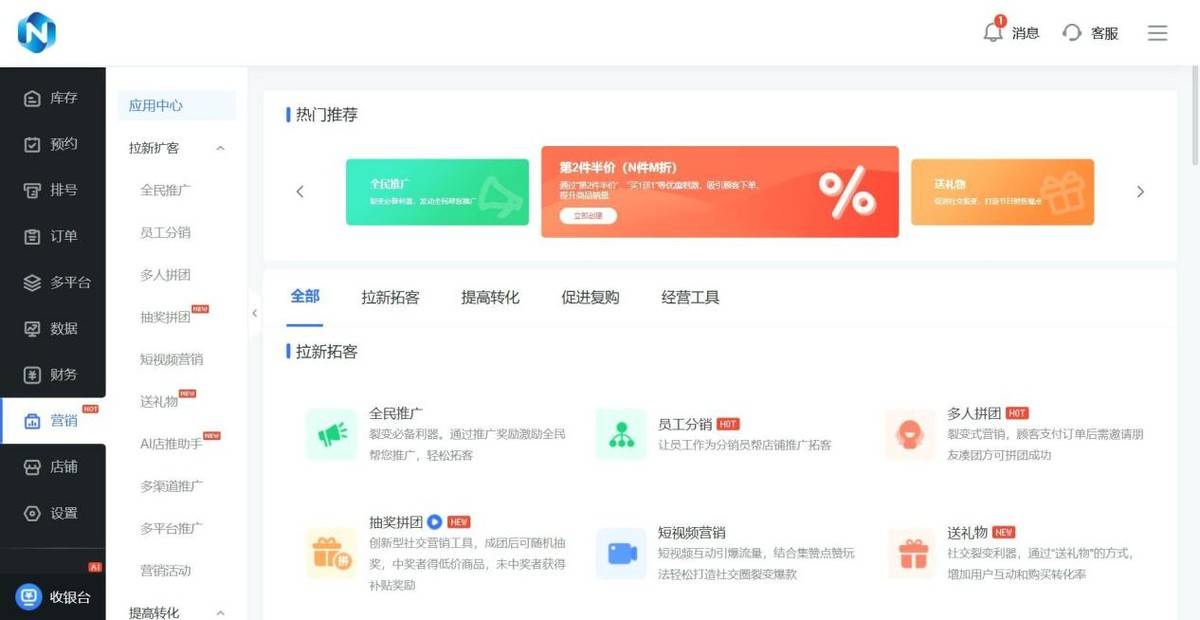This screenshot has height=620, width=1200.
Task: Open the hamburger menu at top right
Action: pyautogui.click(x=1157, y=33)
